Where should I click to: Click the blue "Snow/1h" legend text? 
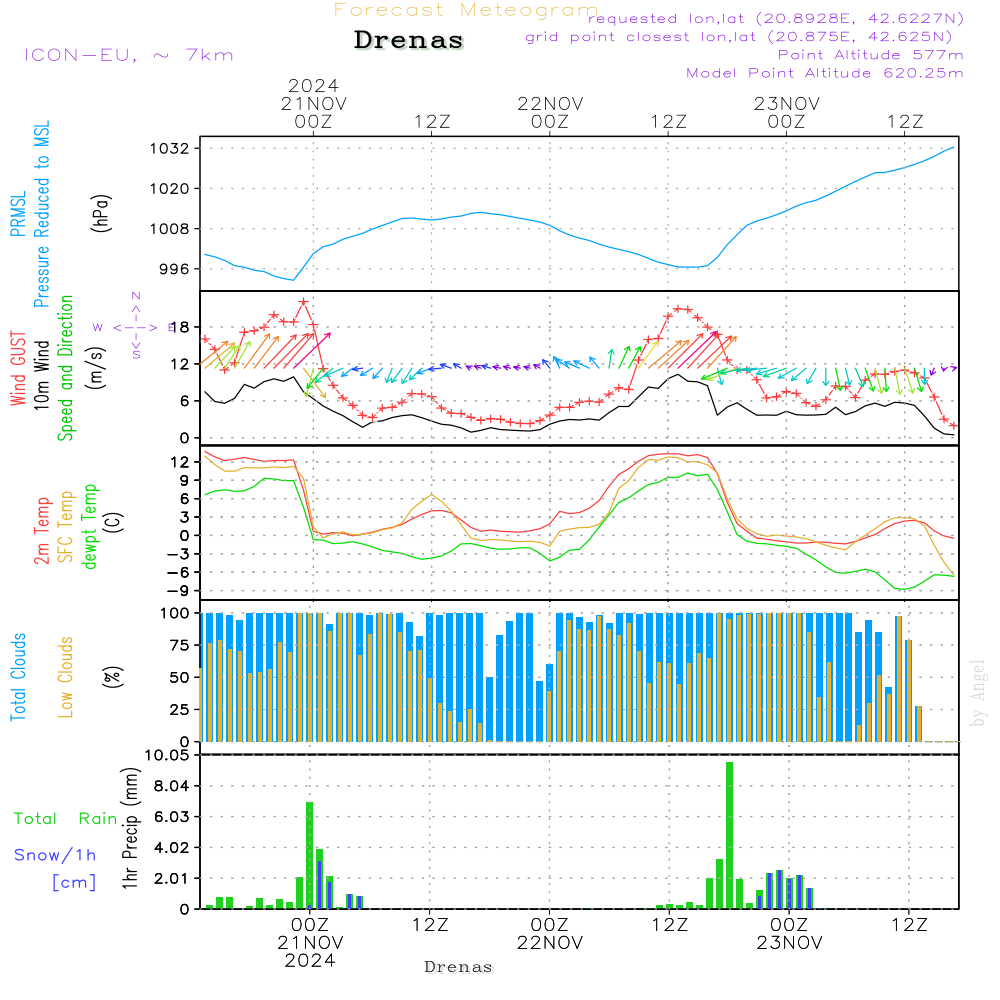(x=55, y=855)
